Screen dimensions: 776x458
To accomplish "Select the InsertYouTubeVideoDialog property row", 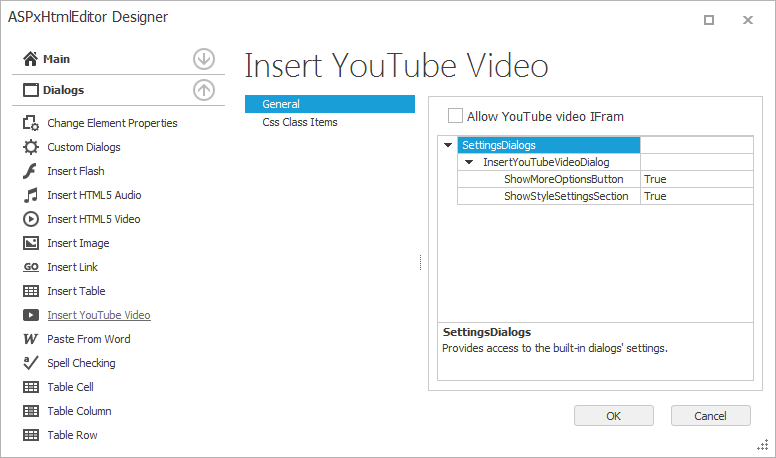I will click(549, 162).
